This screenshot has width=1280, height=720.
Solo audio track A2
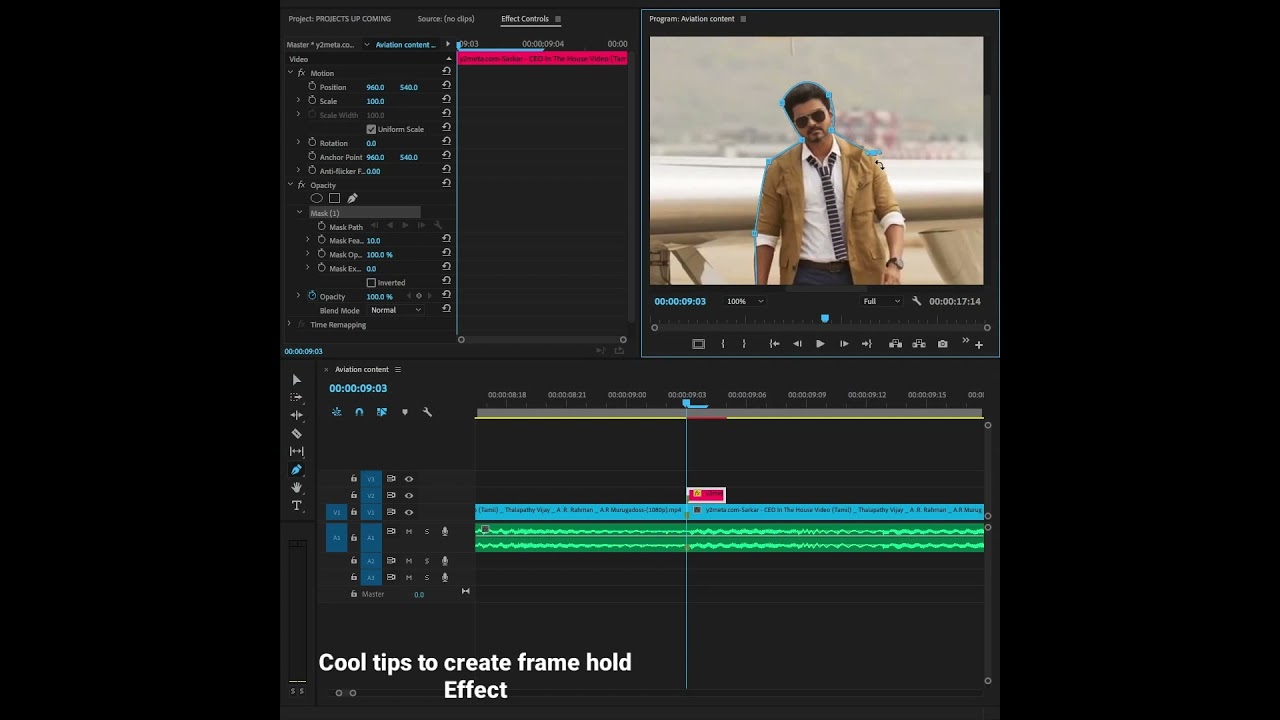[427, 561]
